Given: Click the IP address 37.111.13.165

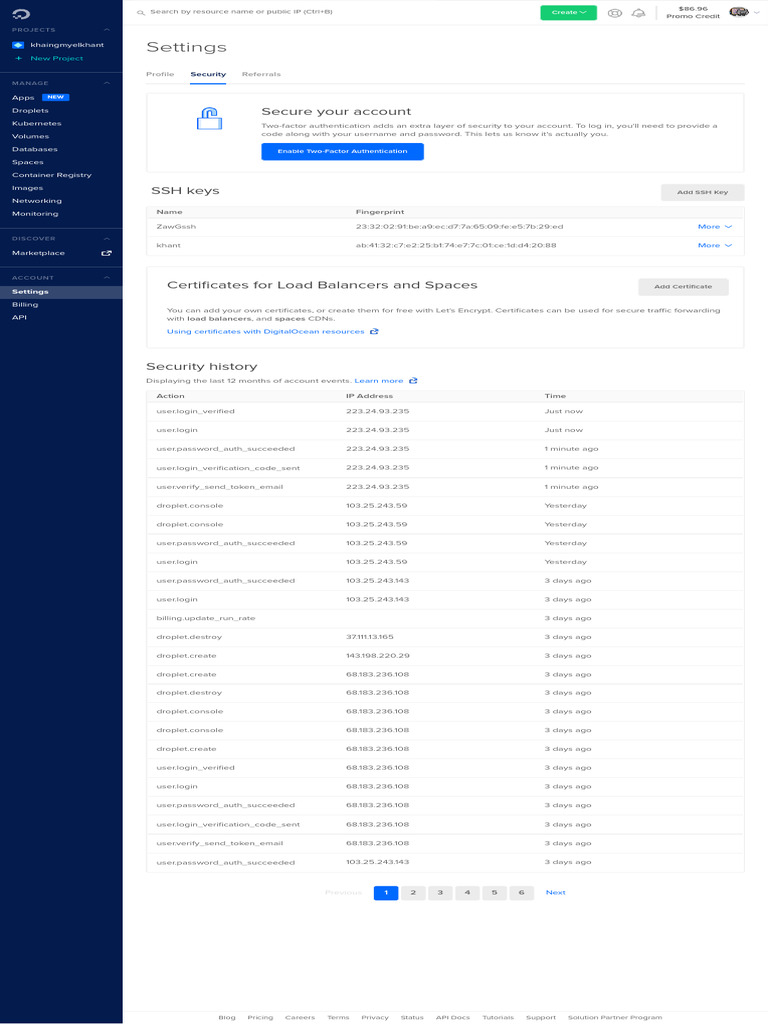Looking at the screenshot, I should point(370,637).
